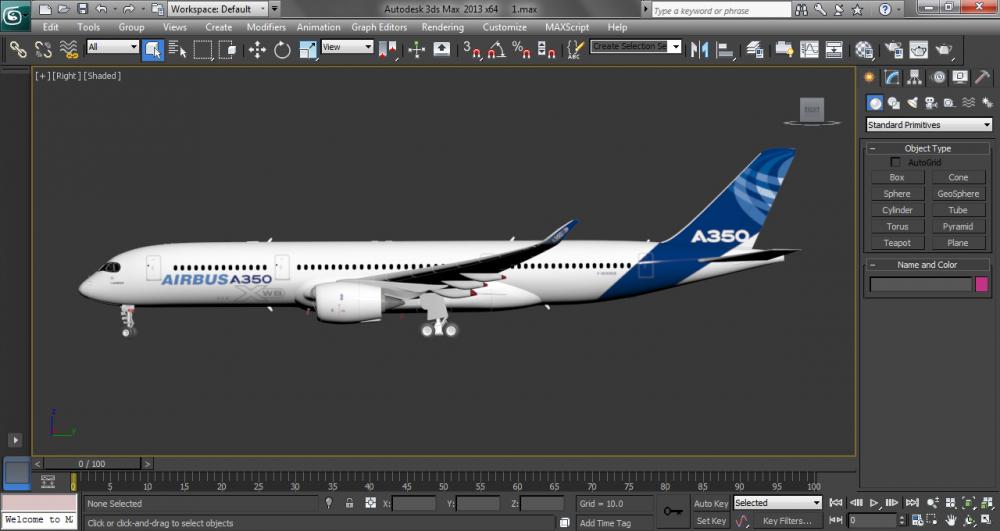Image resolution: width=1000 pixels, height=531 pixels.
Task: Click the GeoSphere primitive button
Action: click(958, 194)
